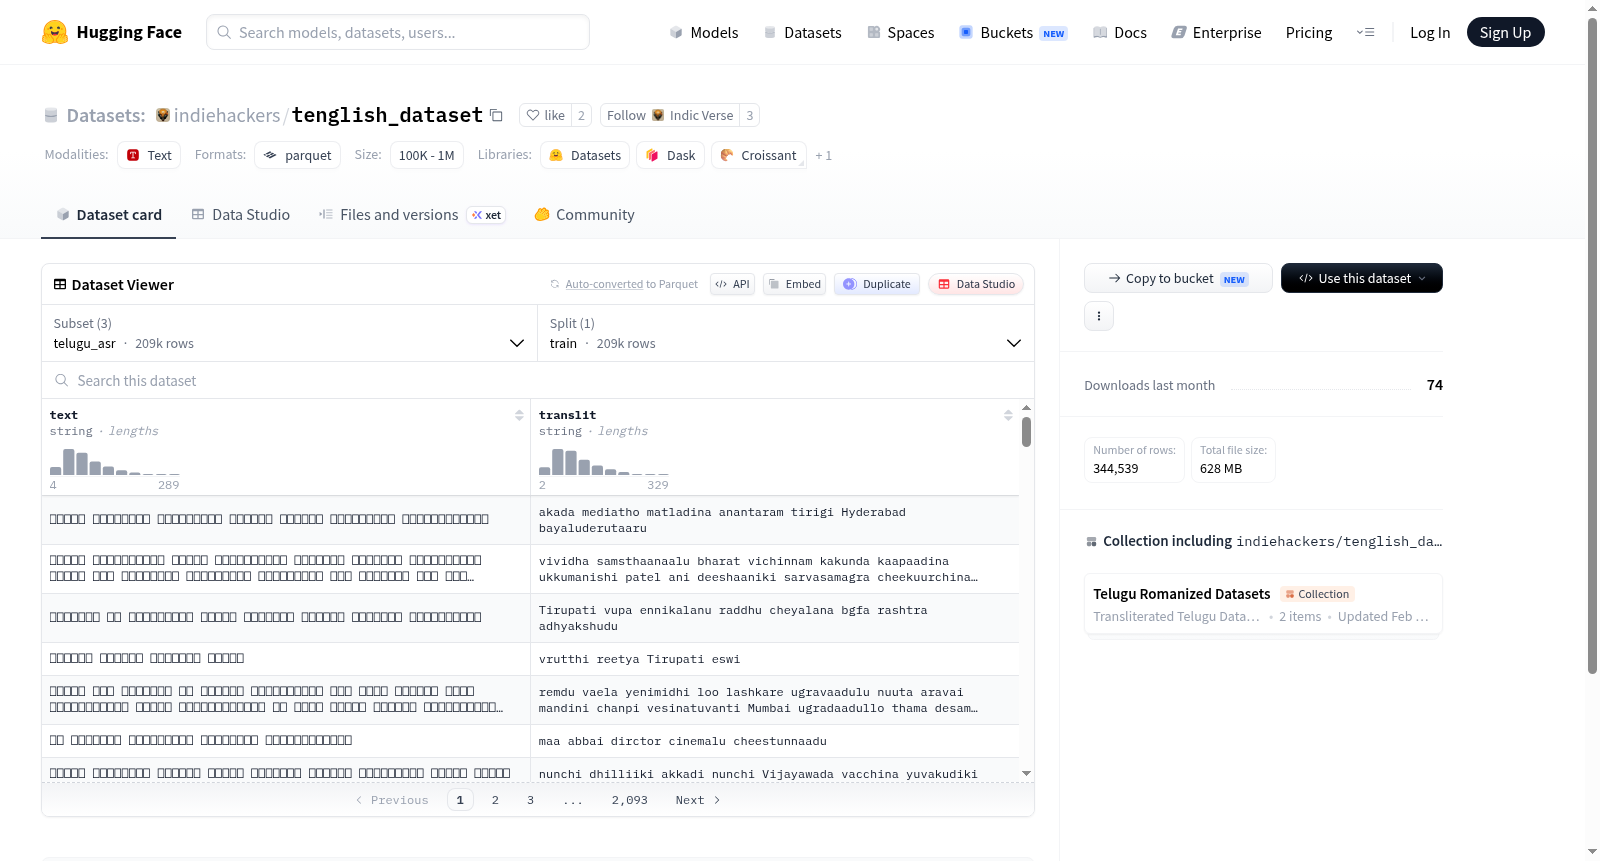Open the API button in Dataset Viewer
The width and height of the screenshot is (1600, 861).
pos(732,284)
